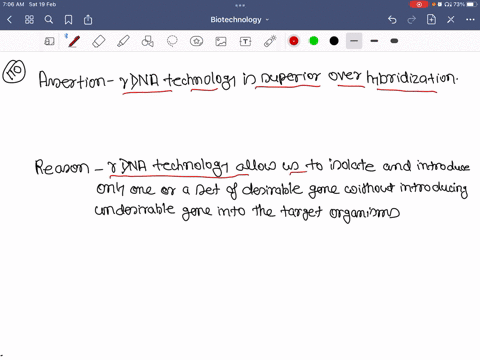
Task: Tap the screen recording indicator
Action: 419,4
